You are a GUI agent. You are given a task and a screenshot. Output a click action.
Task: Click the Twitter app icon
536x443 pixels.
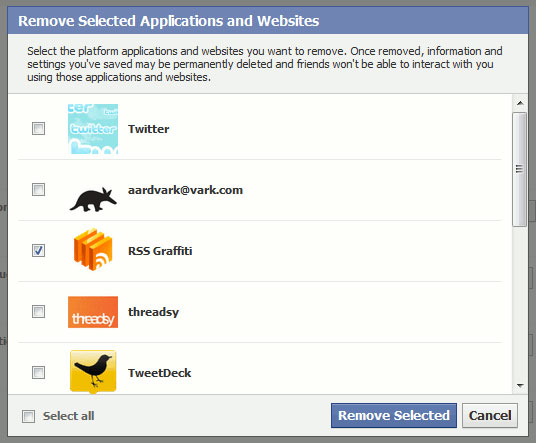[93, 129]
